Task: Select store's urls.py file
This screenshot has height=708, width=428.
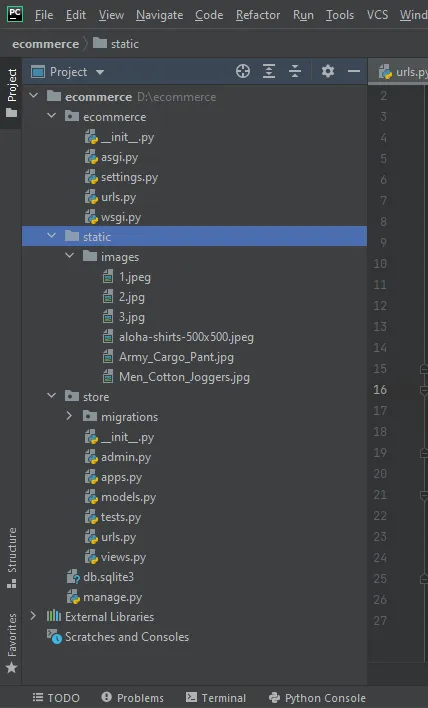Action: pyautogui.click(x=118, y=537)
